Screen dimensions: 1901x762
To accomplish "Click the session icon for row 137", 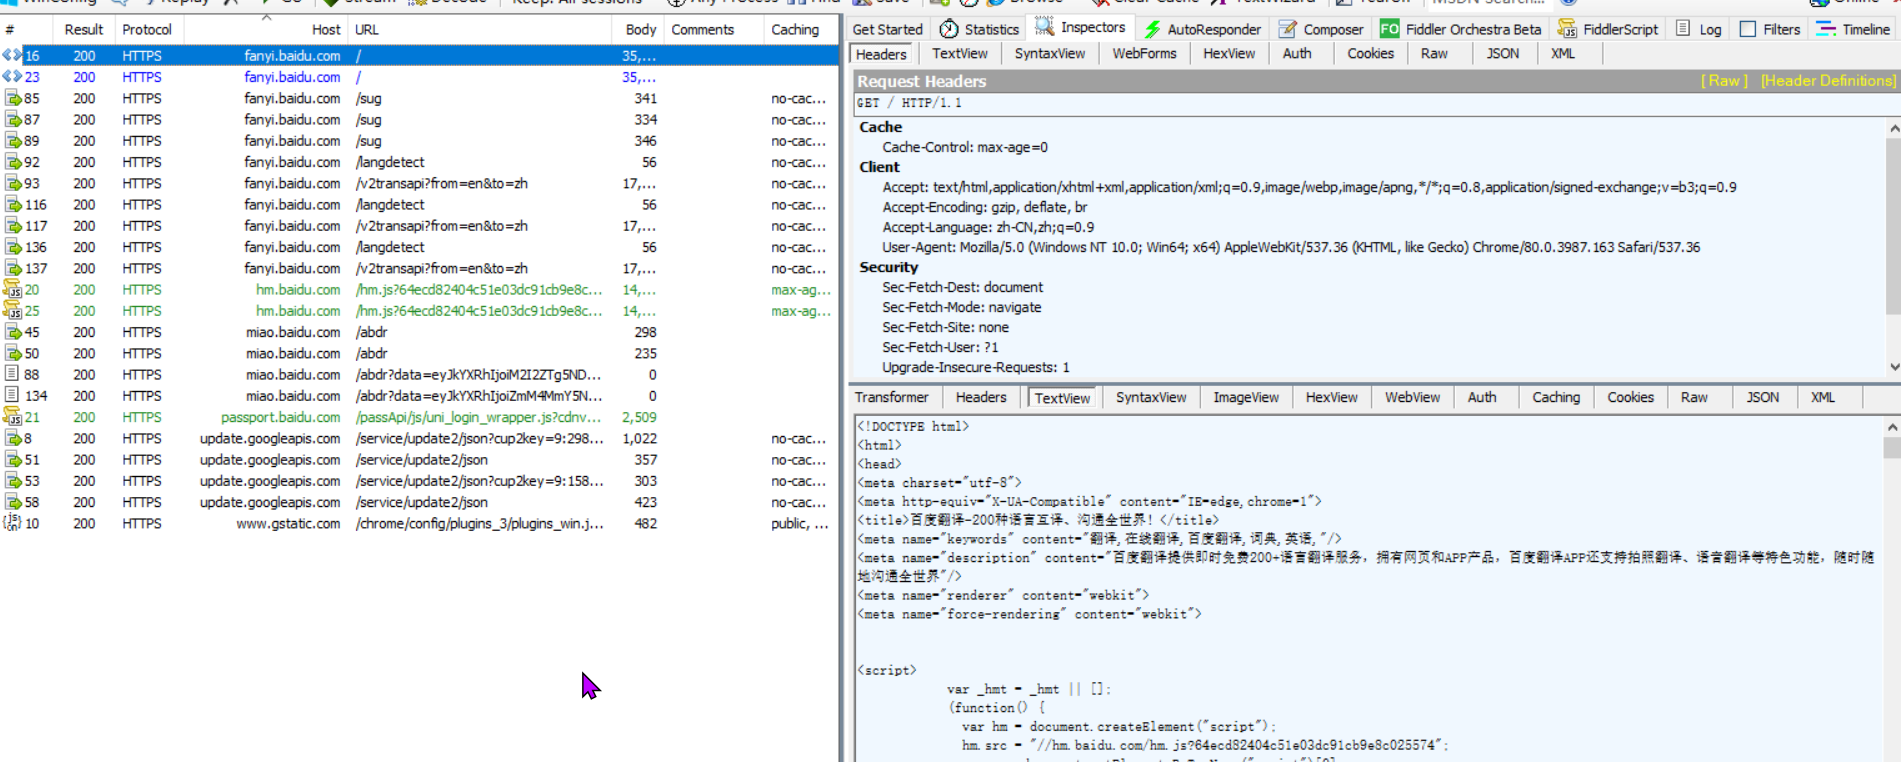I will pos(13,268).
